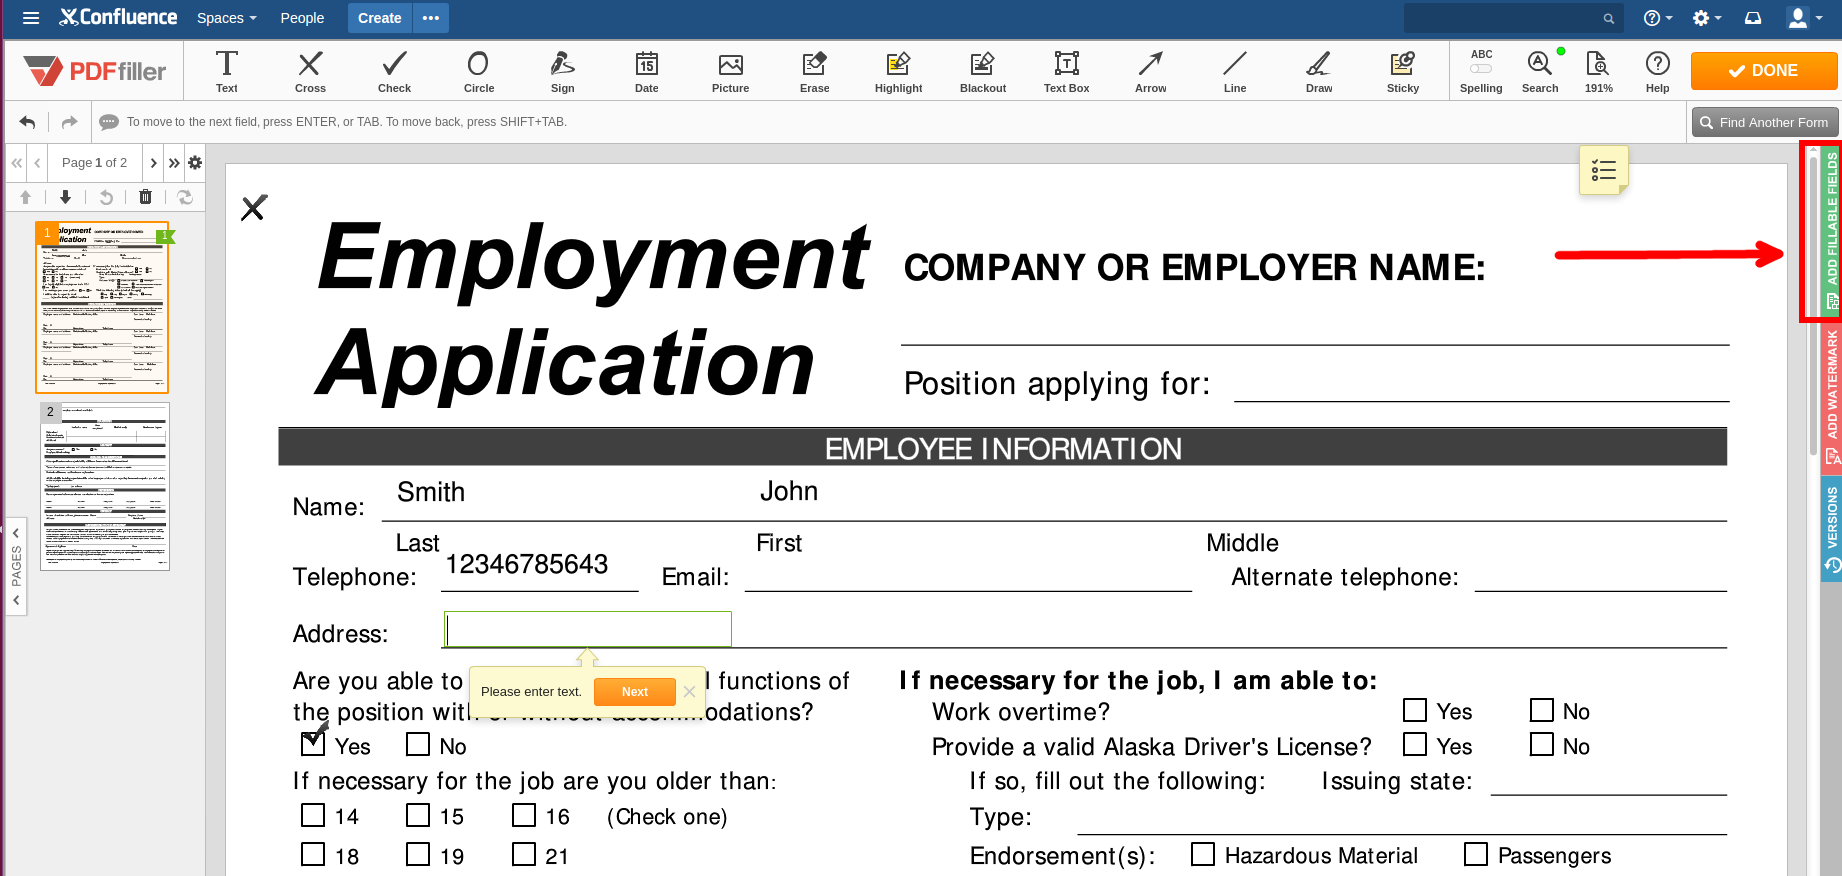Uncheck the Yes accommodations checkbox
This screenshot has width=1842, height=876.
pyautogui.click(x=313, y=743)
